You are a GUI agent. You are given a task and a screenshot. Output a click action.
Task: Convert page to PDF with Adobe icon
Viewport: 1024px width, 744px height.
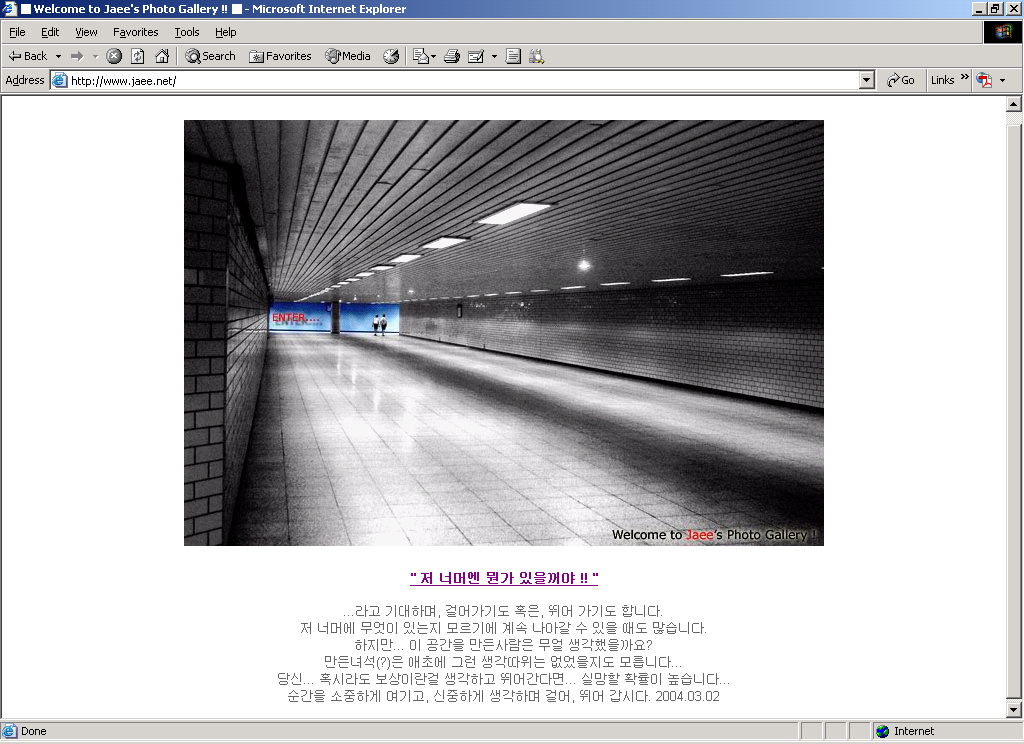tap(985, 79)
